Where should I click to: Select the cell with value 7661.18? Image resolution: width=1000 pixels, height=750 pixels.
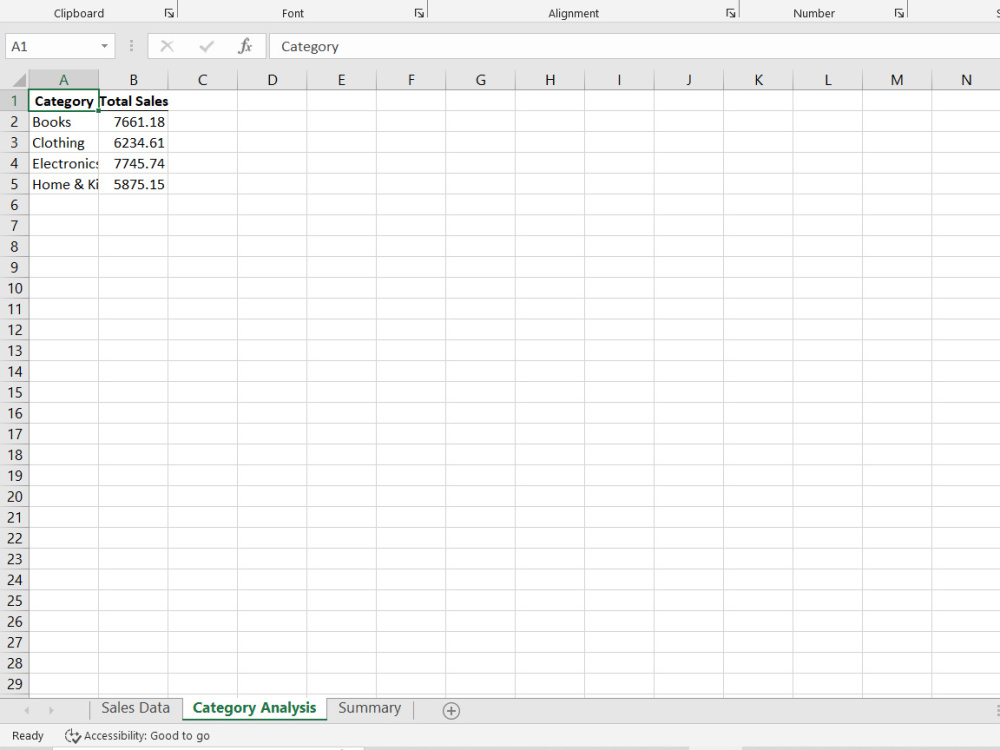point(133,122)
